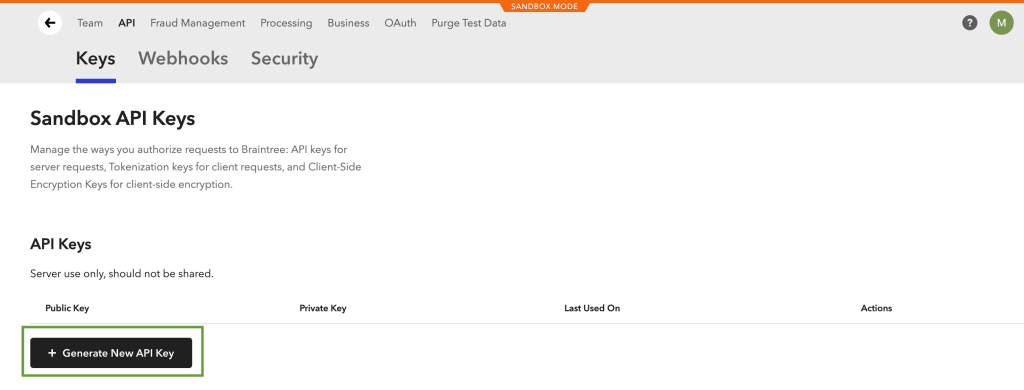Click the back arrow icon
Screen dimensions: 1024x390
click(x=50, y=23)
